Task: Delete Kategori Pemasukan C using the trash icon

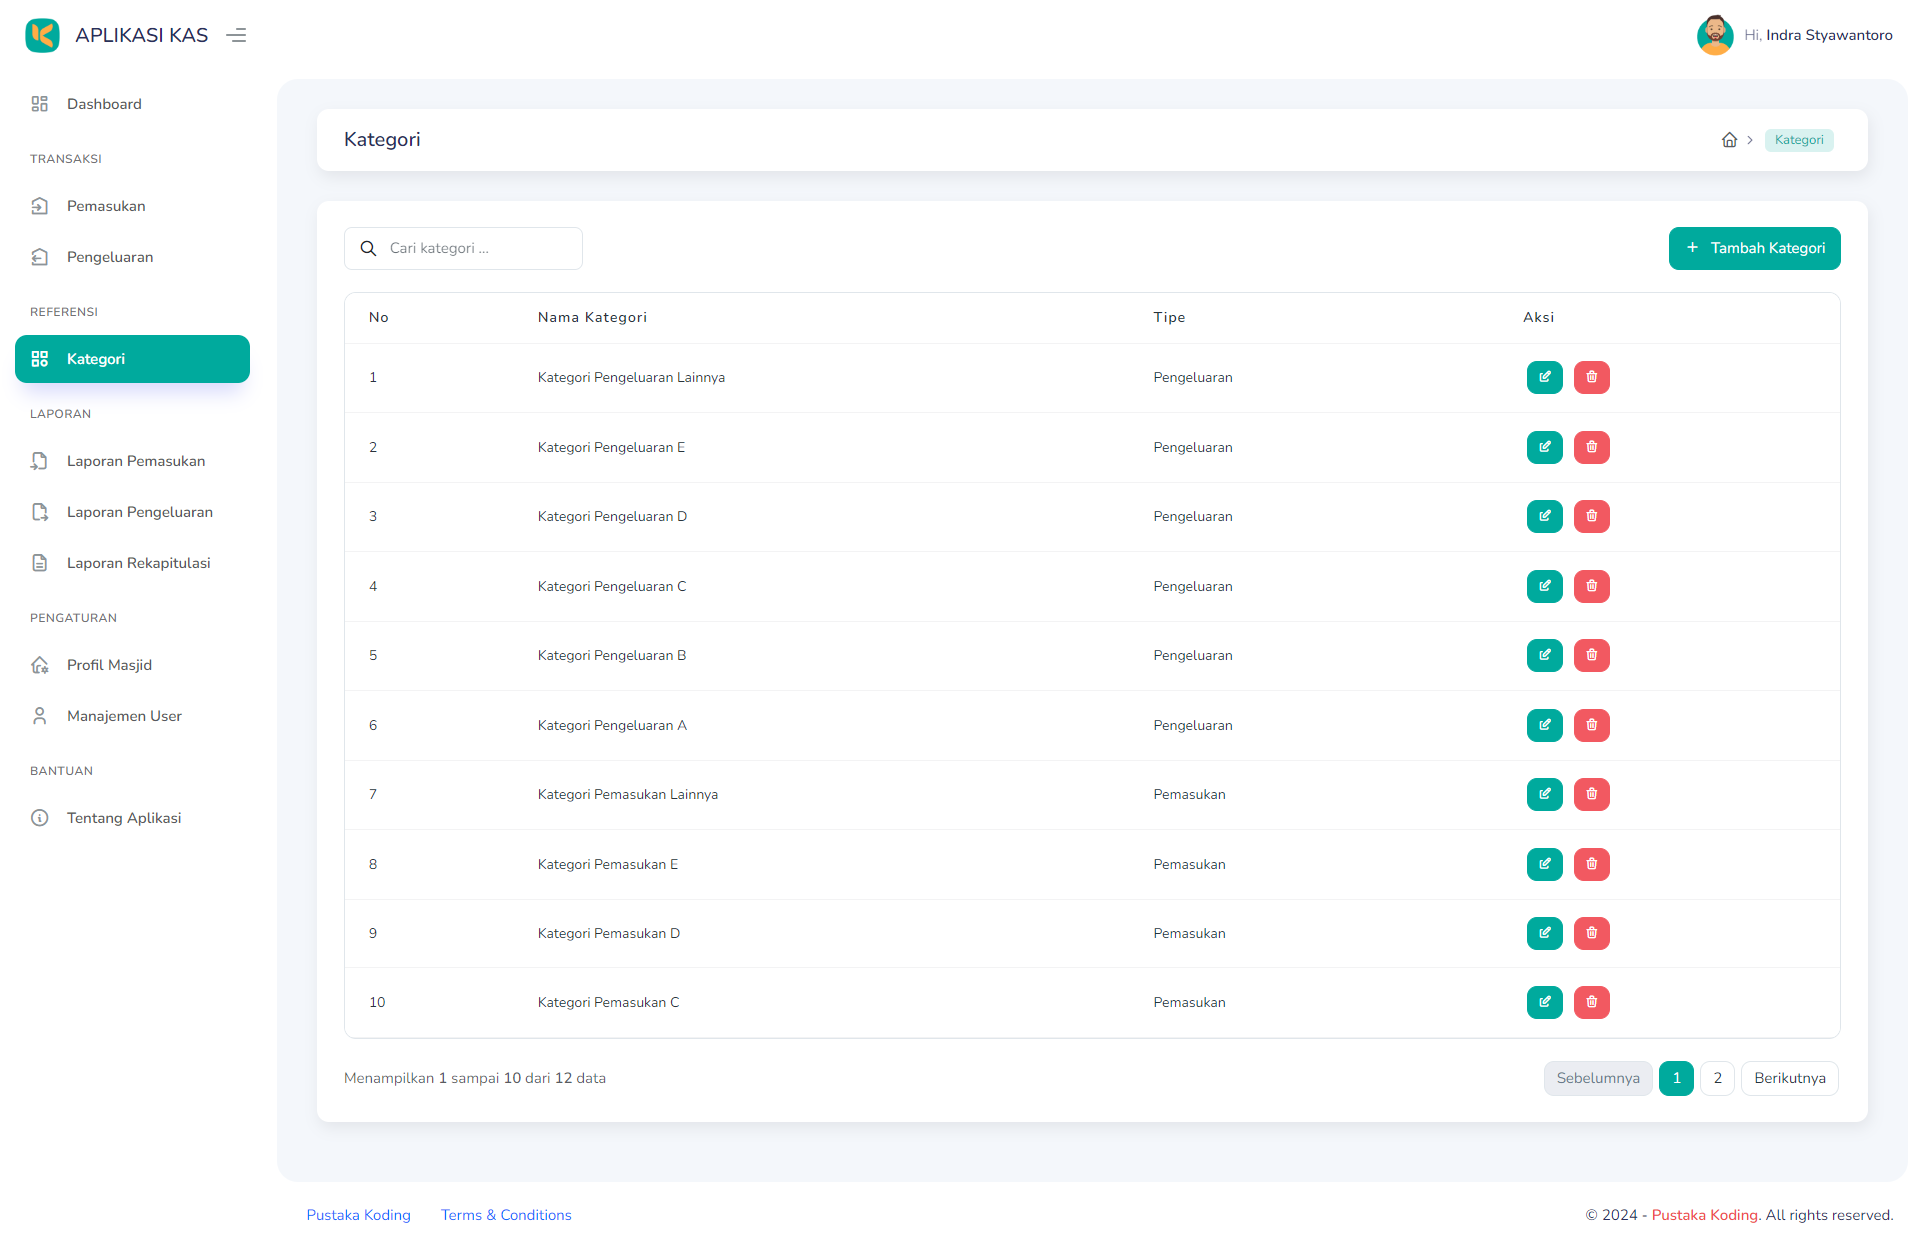Action: pyautogui.click(x=1591, y=1002)
